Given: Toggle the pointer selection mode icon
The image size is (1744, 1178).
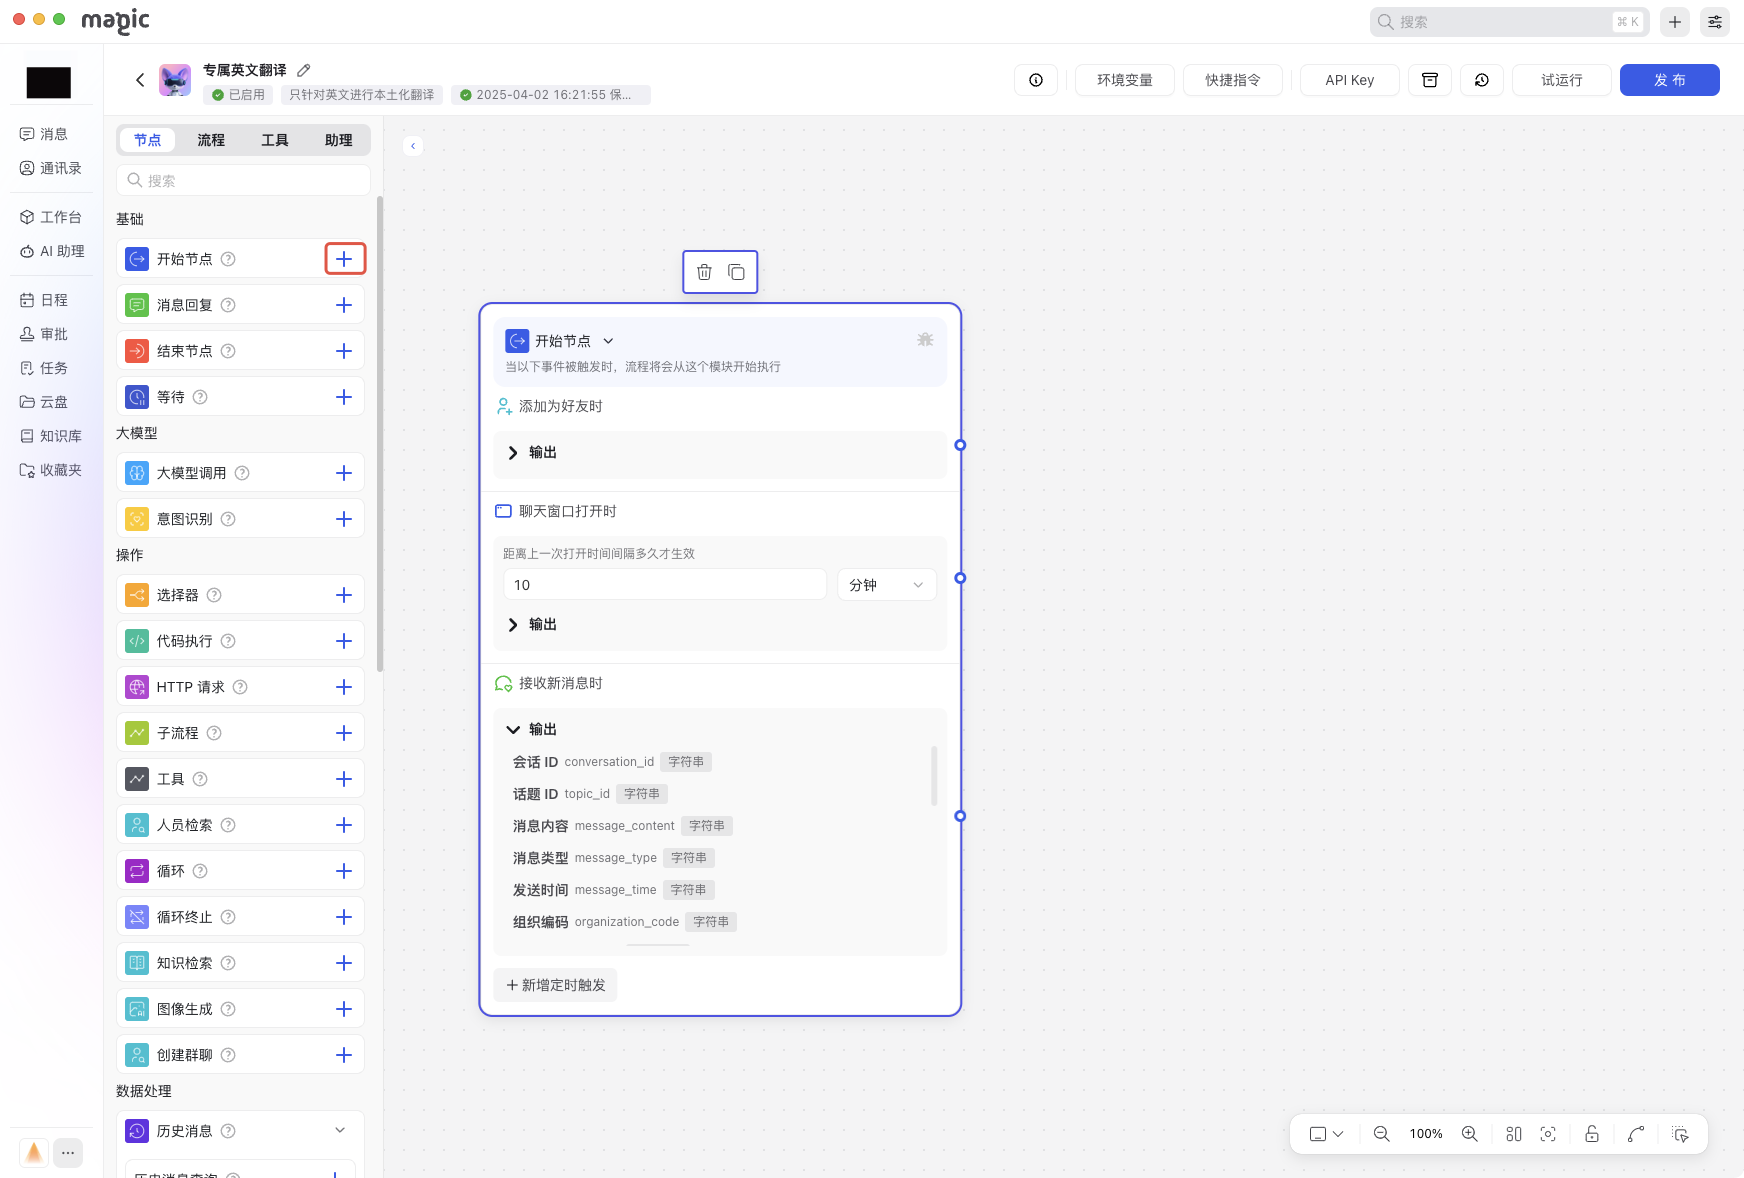Looking at the screenshot, I should tap(1680, 1134).
